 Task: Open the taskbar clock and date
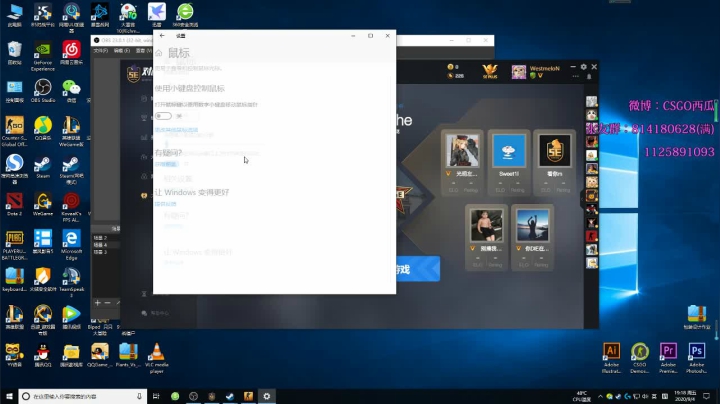coord(684,396)
